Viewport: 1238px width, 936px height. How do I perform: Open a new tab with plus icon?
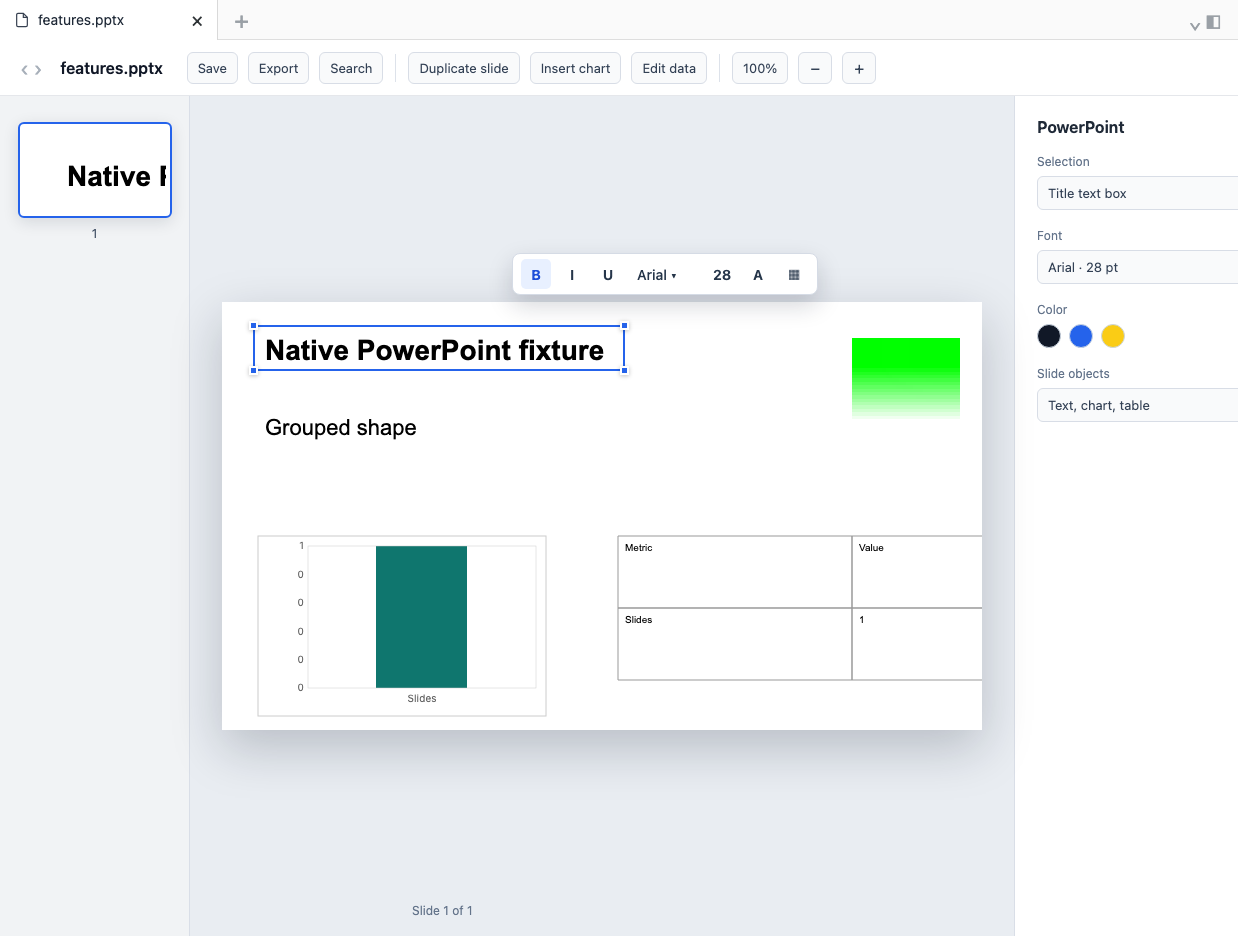point(241,21)
